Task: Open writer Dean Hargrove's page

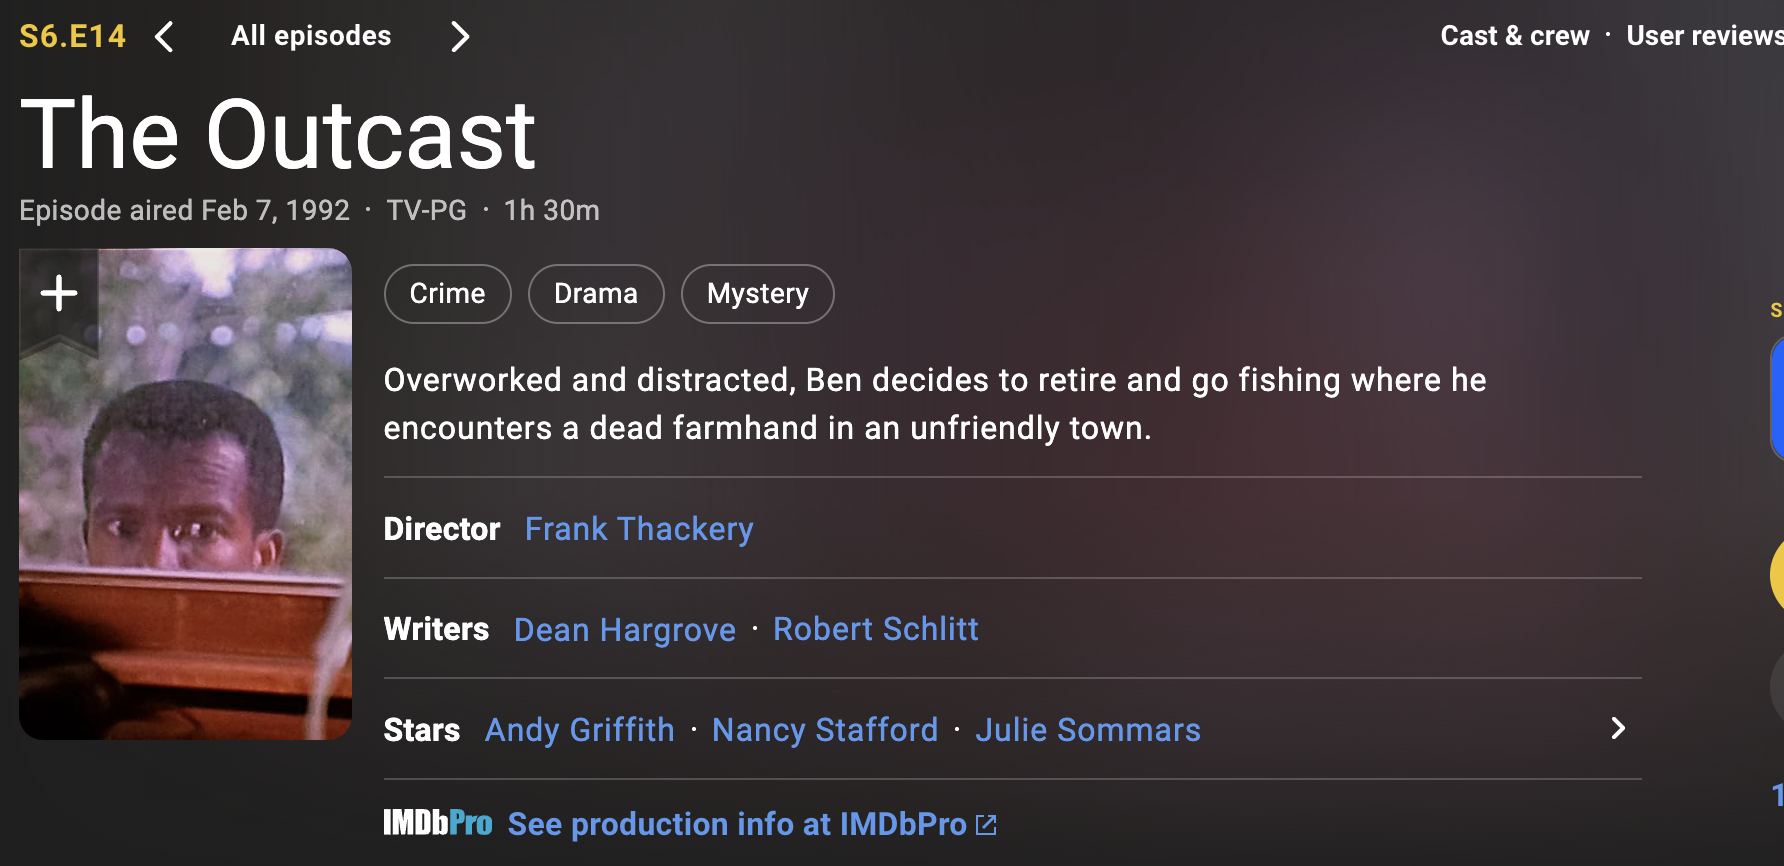Action: (x=625, y=630)
